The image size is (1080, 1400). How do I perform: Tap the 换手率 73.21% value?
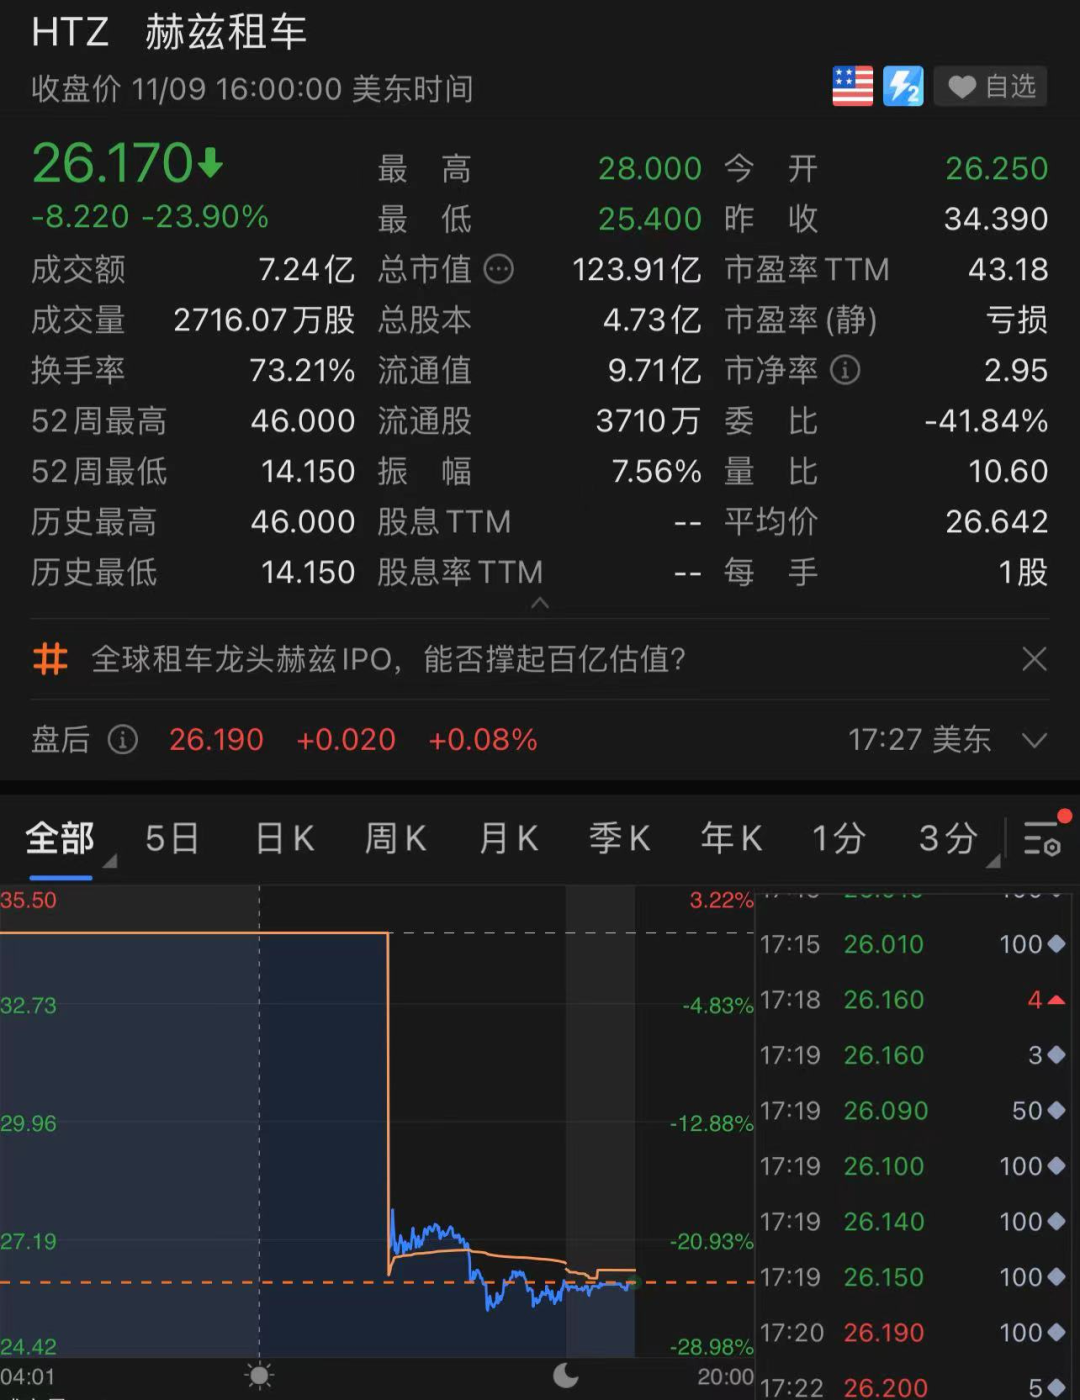302,370
